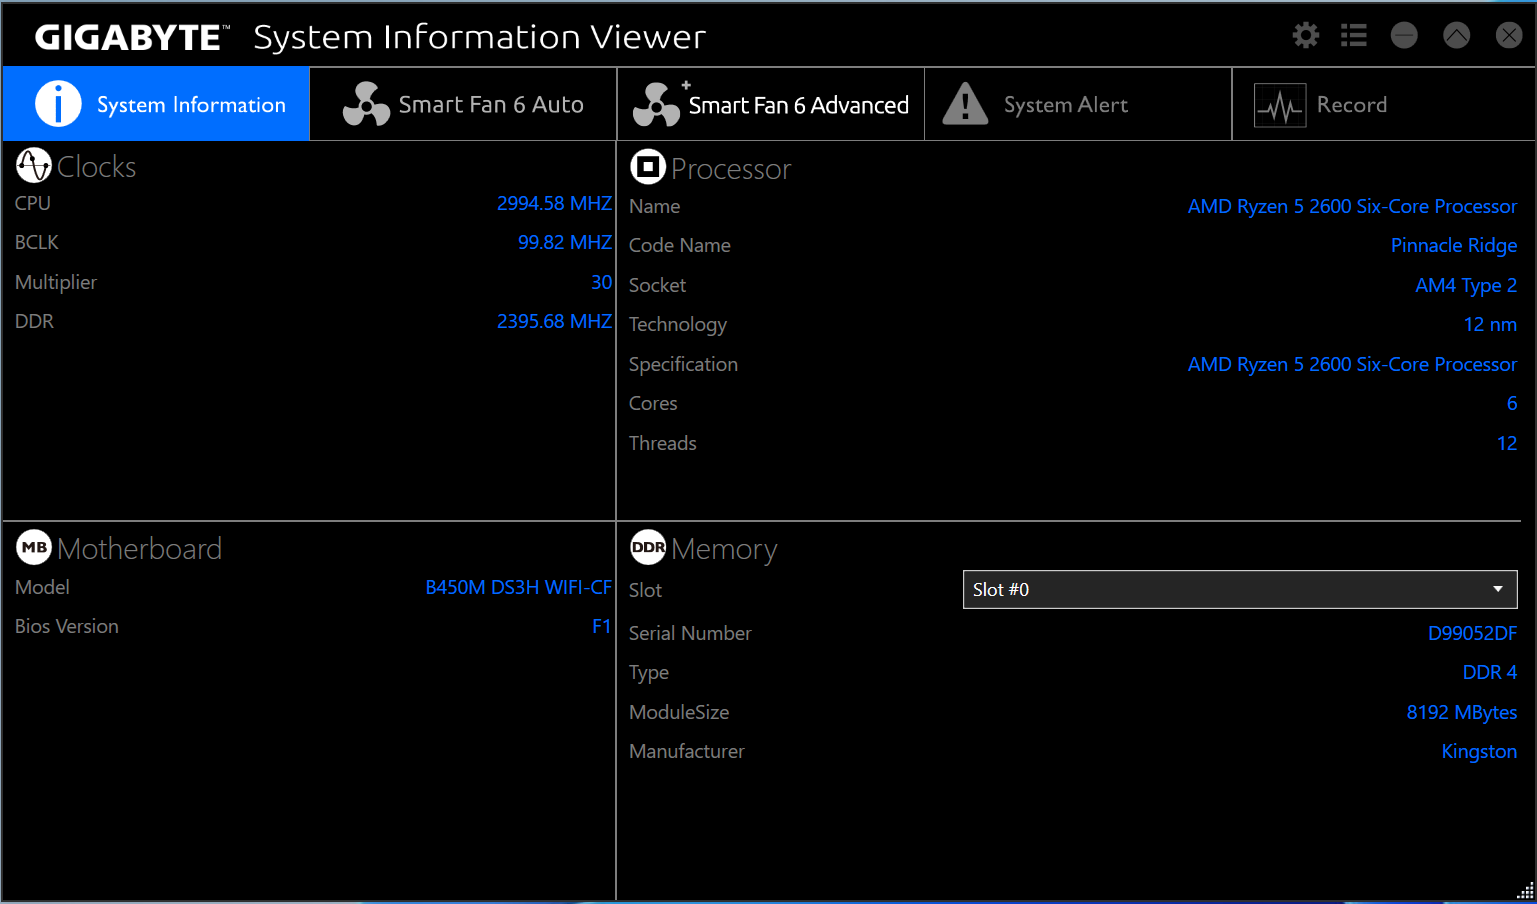
Task: Open the Smart Fan 6 Auto tab
Action: point(490,105)
